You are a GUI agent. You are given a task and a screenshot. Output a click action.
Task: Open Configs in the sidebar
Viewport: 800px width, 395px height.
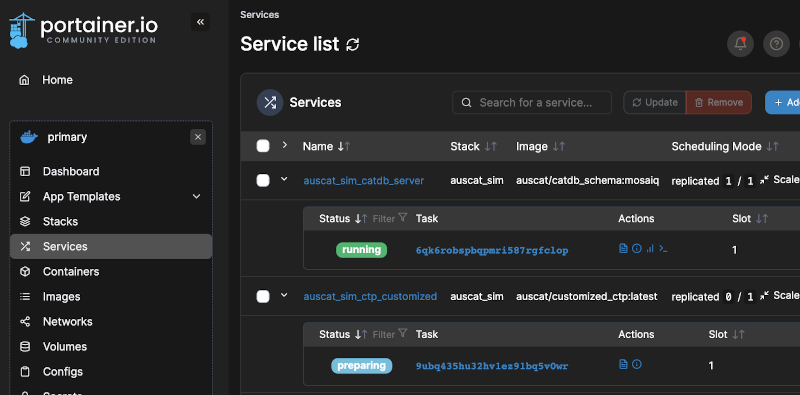click(x=111, y=372)
